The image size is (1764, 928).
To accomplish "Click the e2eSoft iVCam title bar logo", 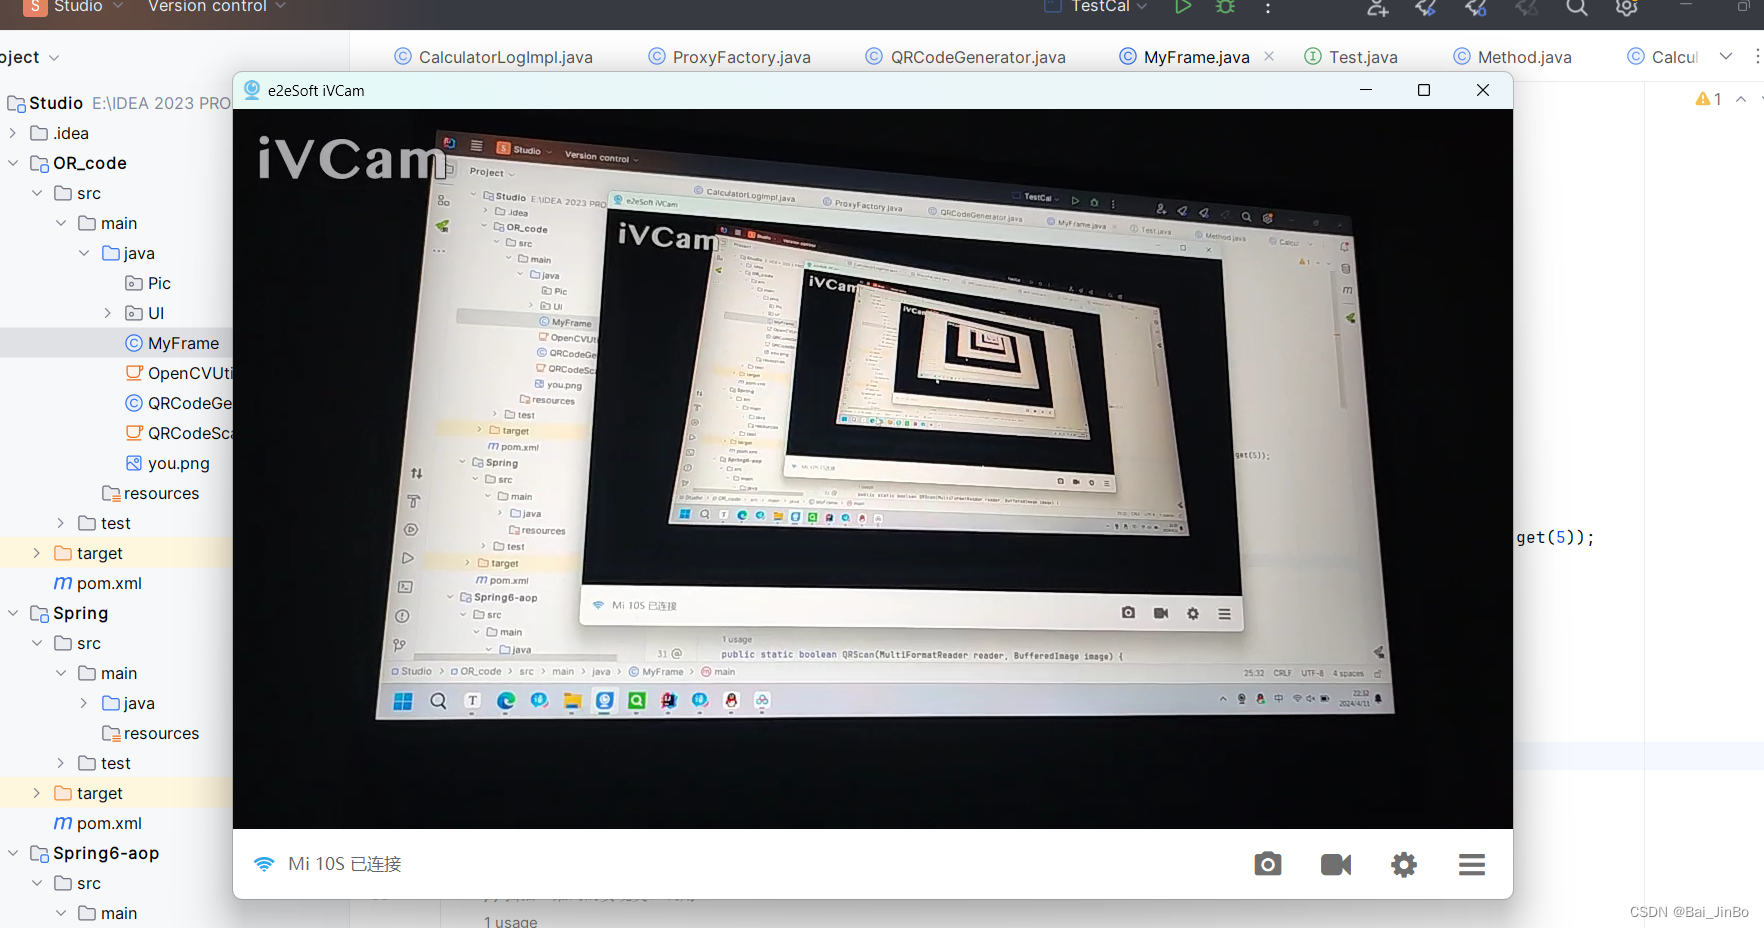I will click(x=252, y=90).
